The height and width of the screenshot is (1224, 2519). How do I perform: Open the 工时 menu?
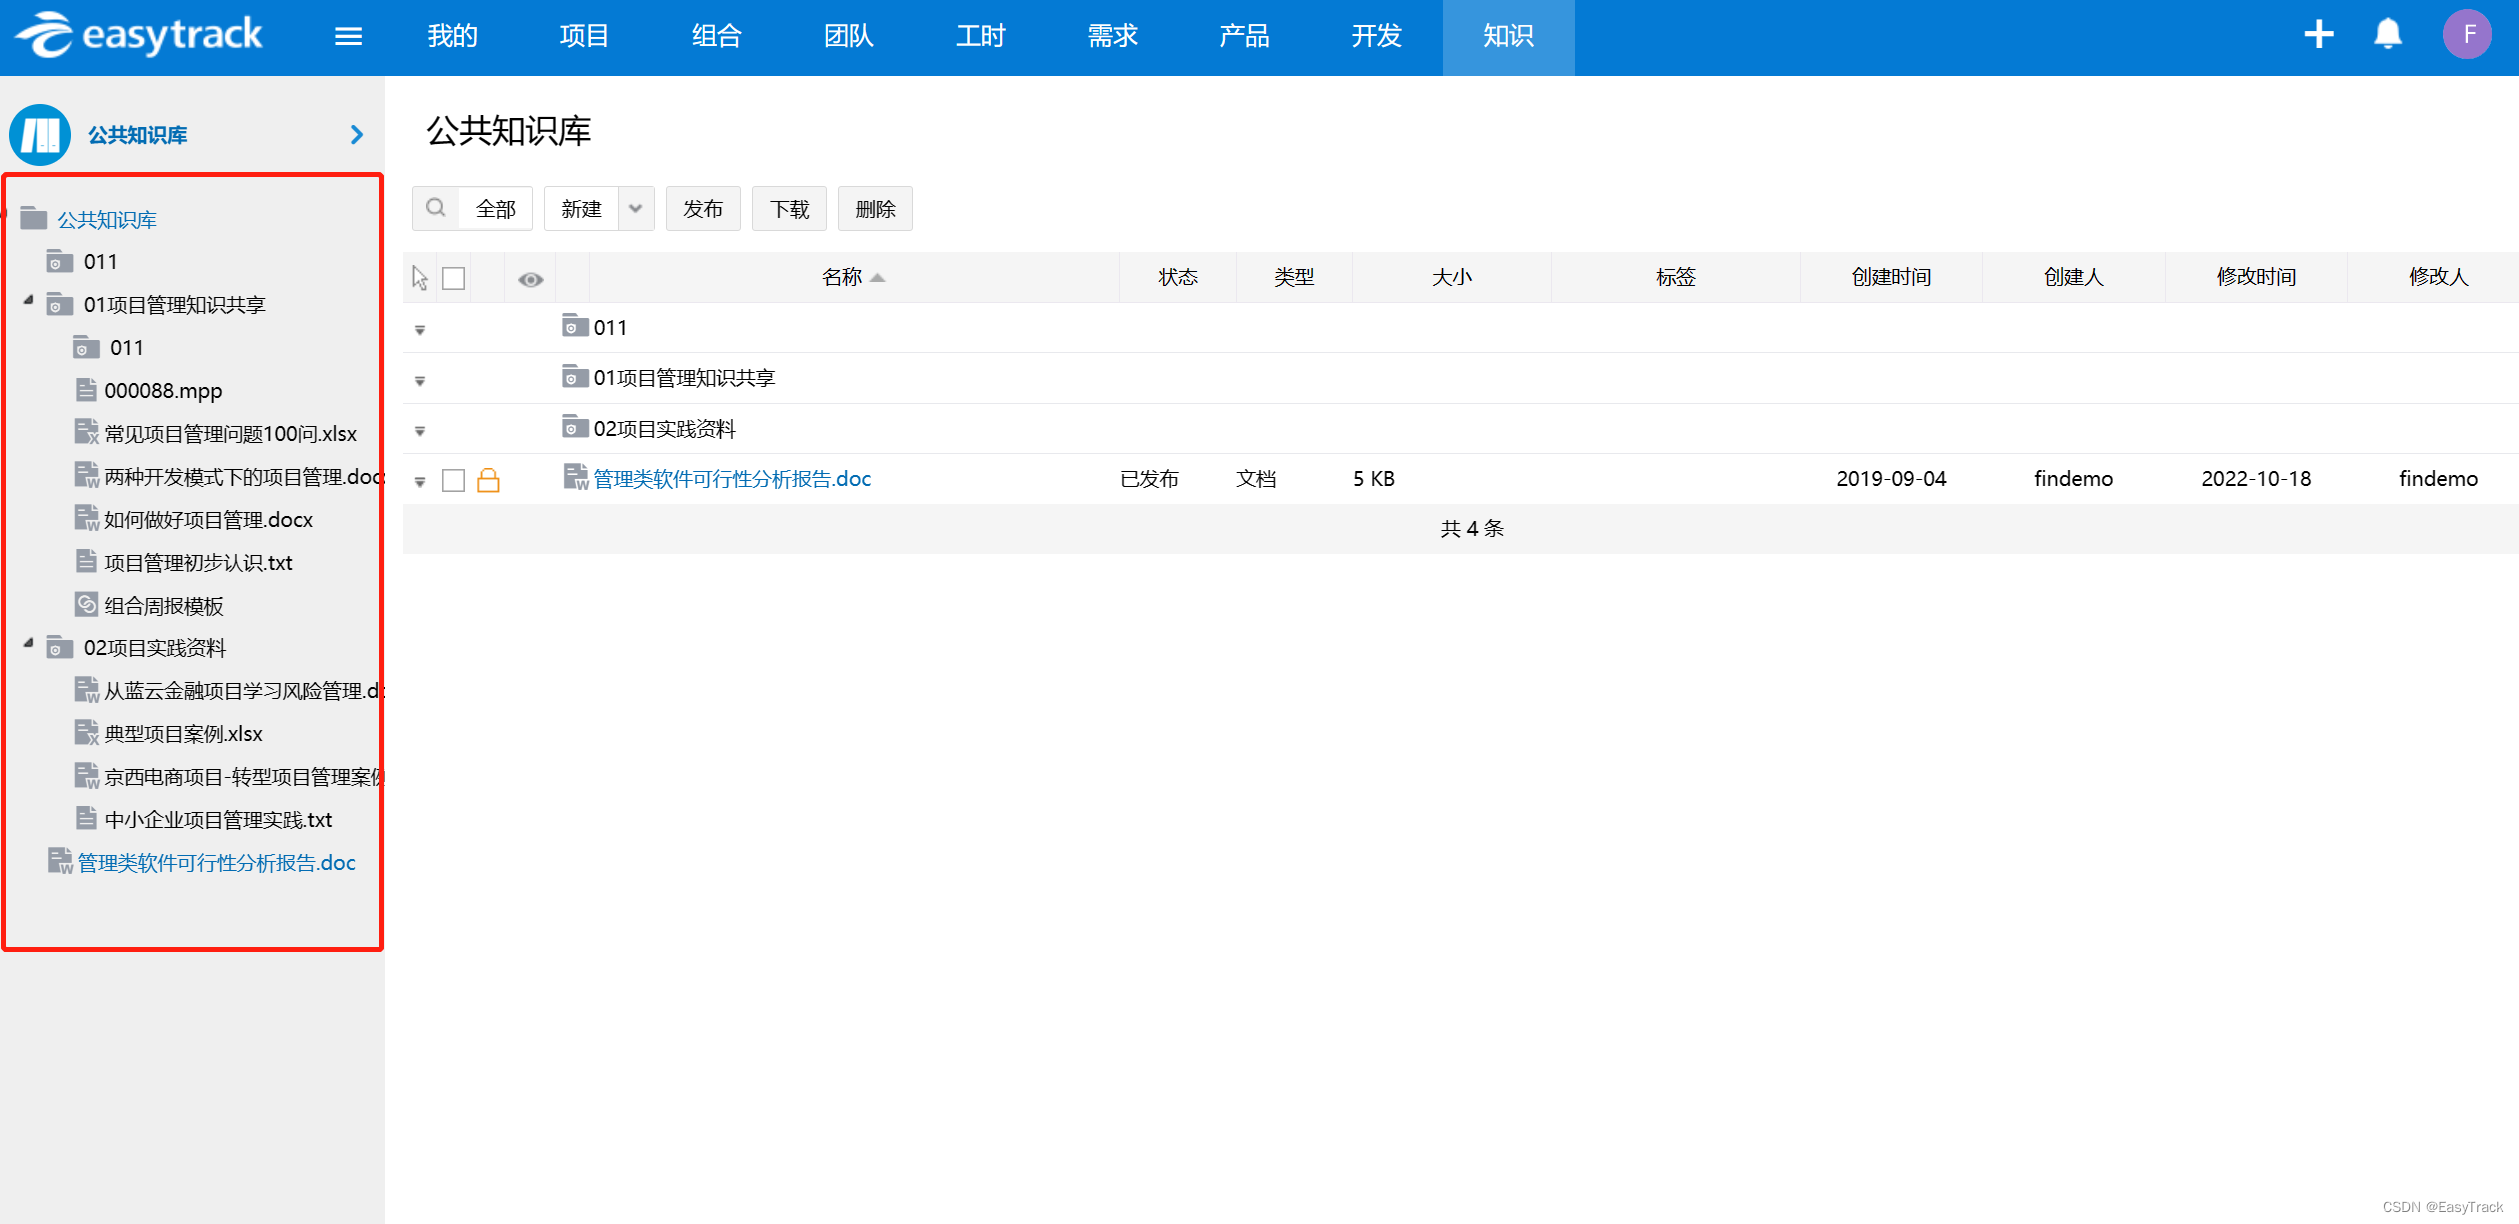[x=980, y=36]
